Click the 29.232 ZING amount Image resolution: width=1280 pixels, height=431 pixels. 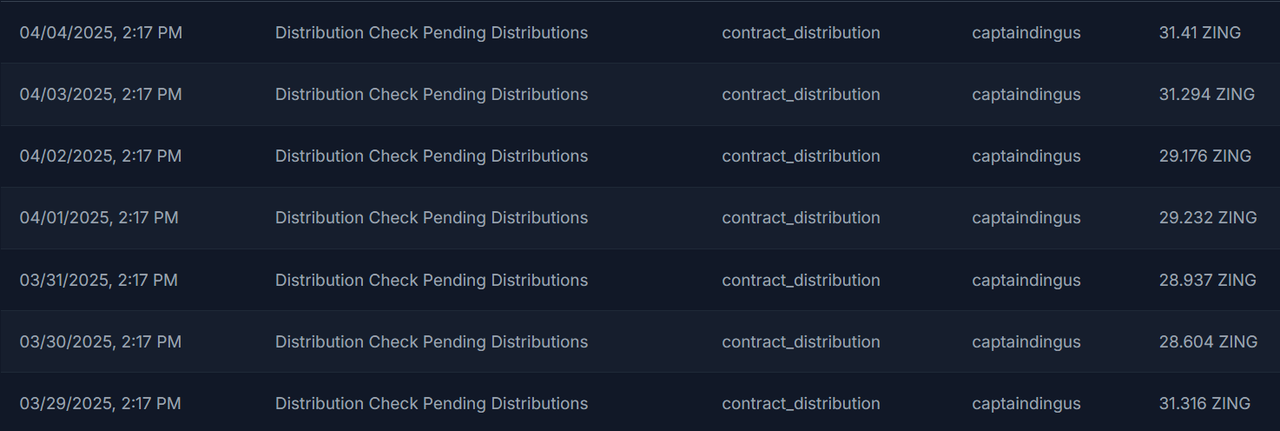(1208, 218)
